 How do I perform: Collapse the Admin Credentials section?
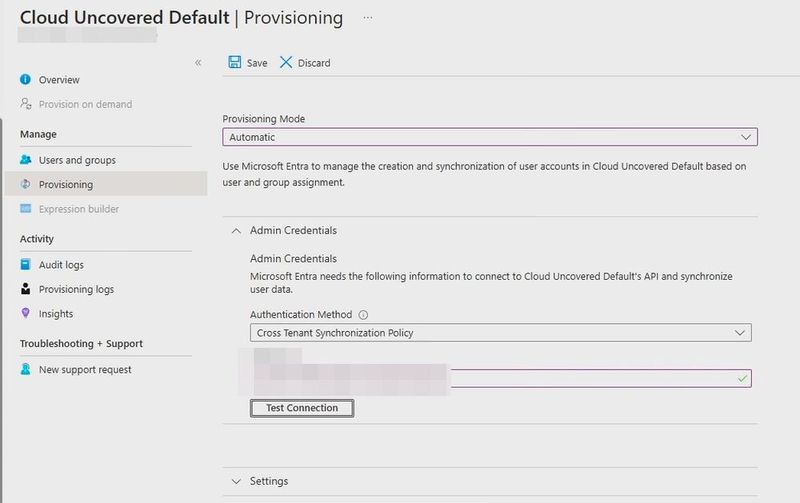pyautogui.click(x=236, y=231)
